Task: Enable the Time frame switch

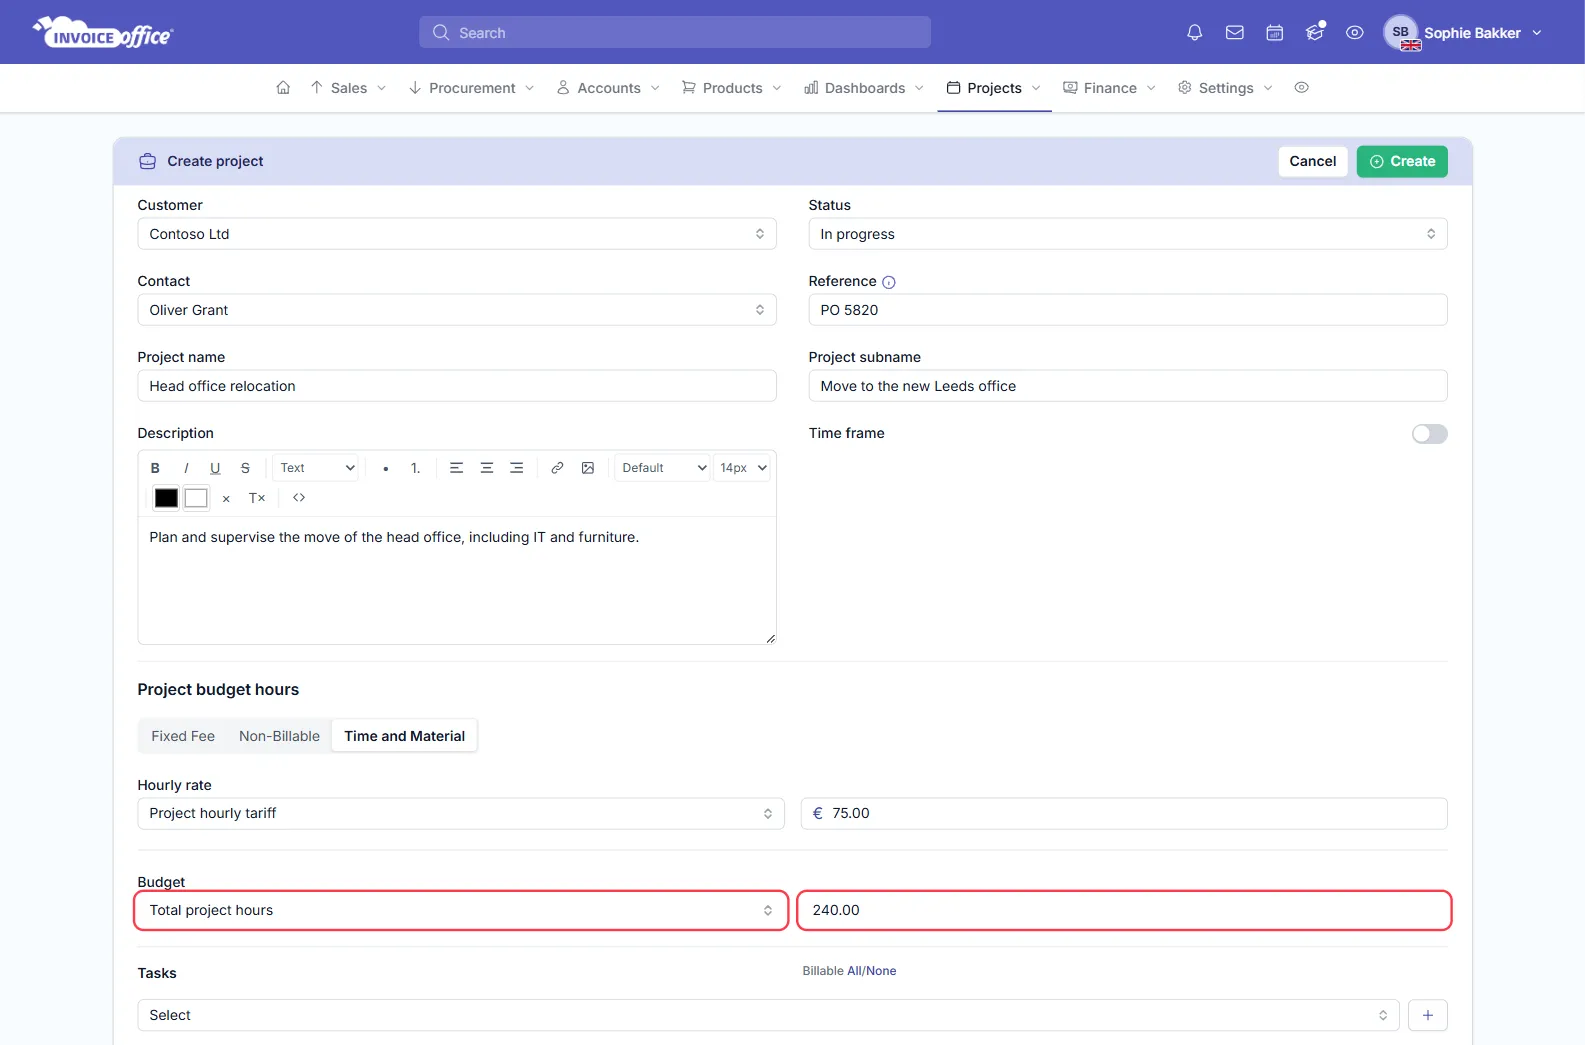Action: coord(1429,434)
